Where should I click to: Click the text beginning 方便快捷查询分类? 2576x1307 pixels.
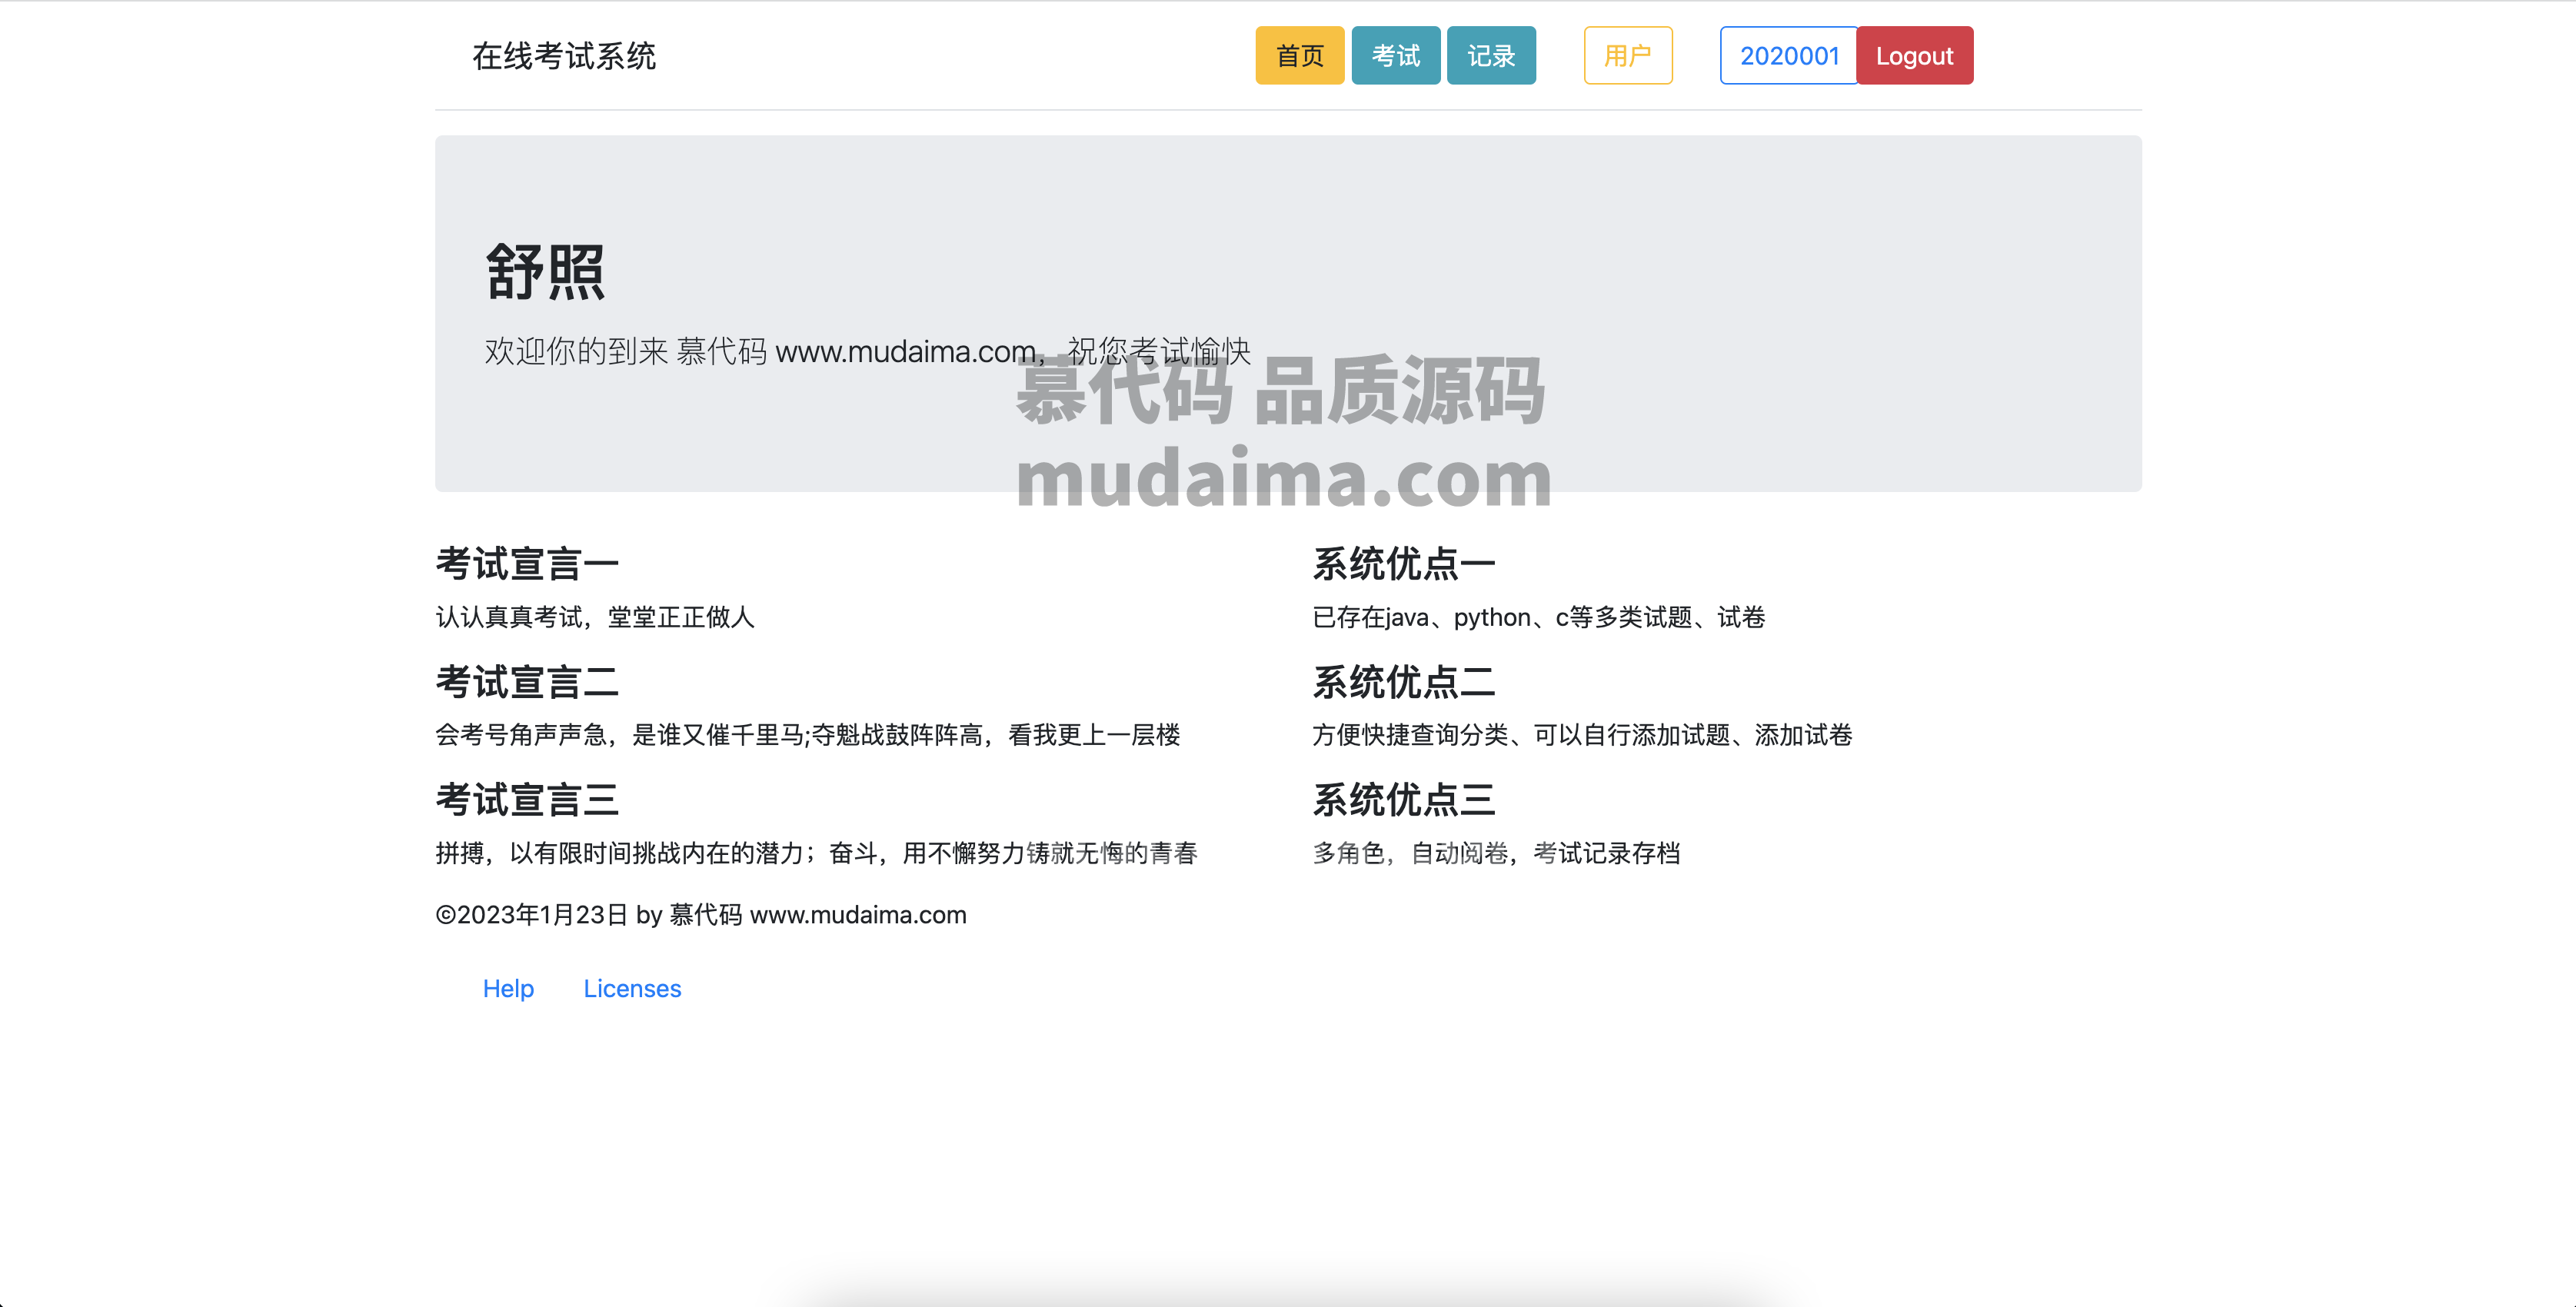coord(1582,735)
